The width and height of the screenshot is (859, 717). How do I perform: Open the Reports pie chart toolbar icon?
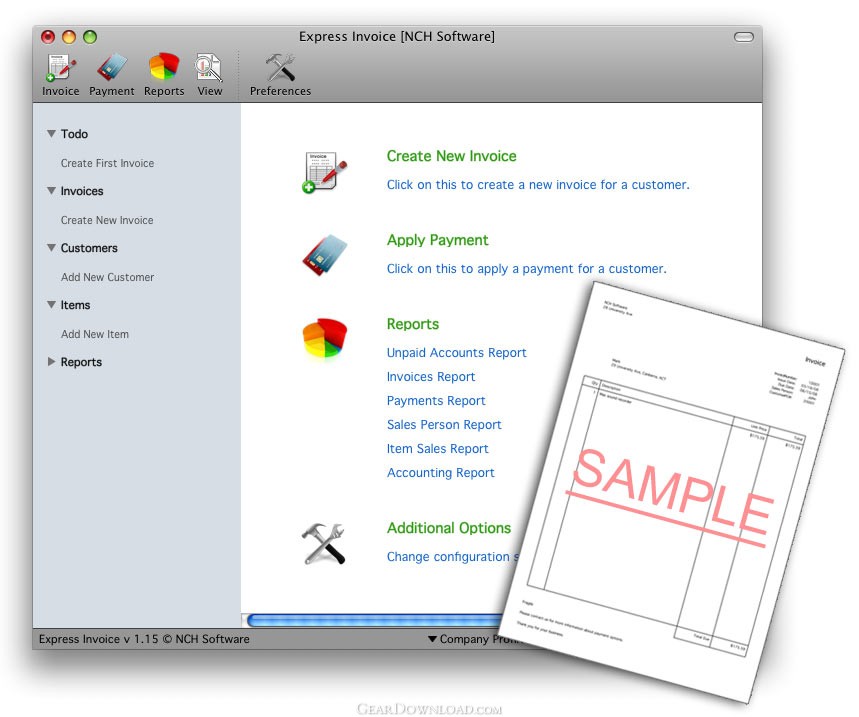tap(164, 75)
